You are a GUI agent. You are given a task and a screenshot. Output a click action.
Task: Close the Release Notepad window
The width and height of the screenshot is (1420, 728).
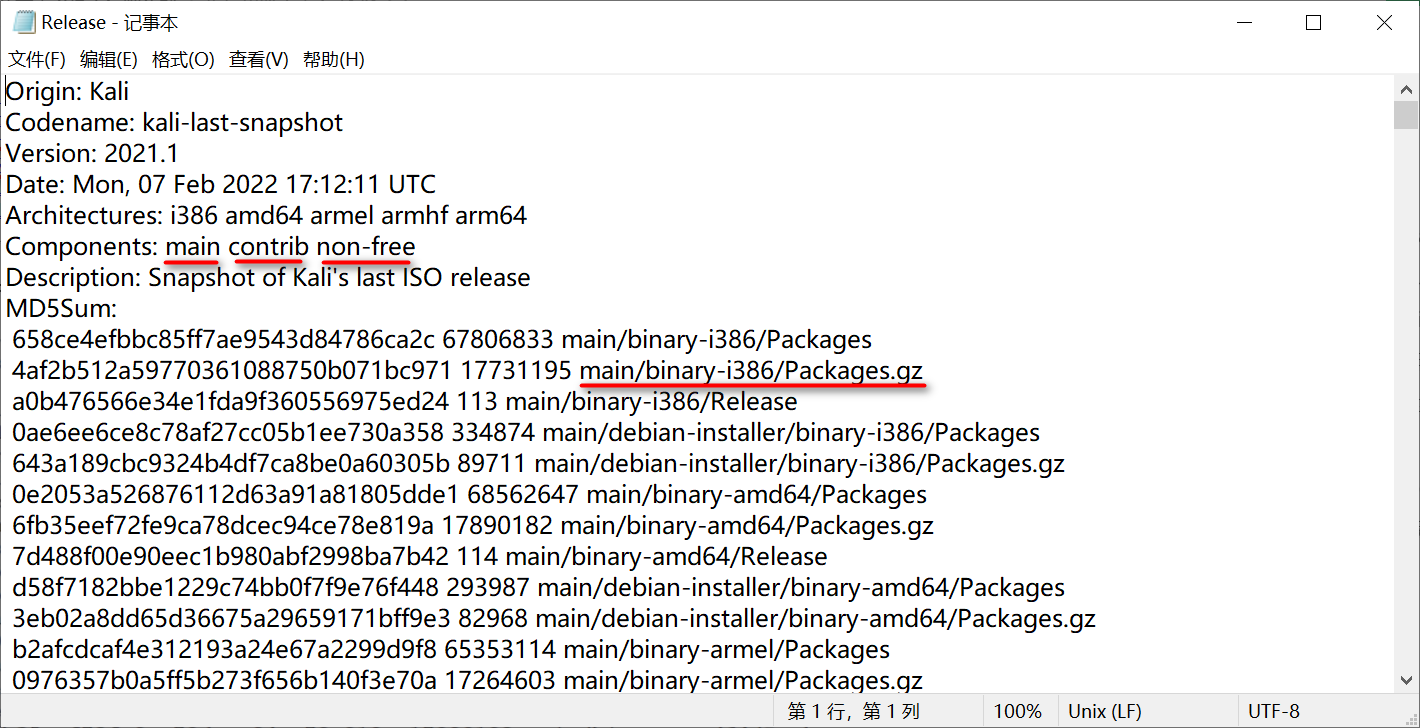tap(1384, 22)
